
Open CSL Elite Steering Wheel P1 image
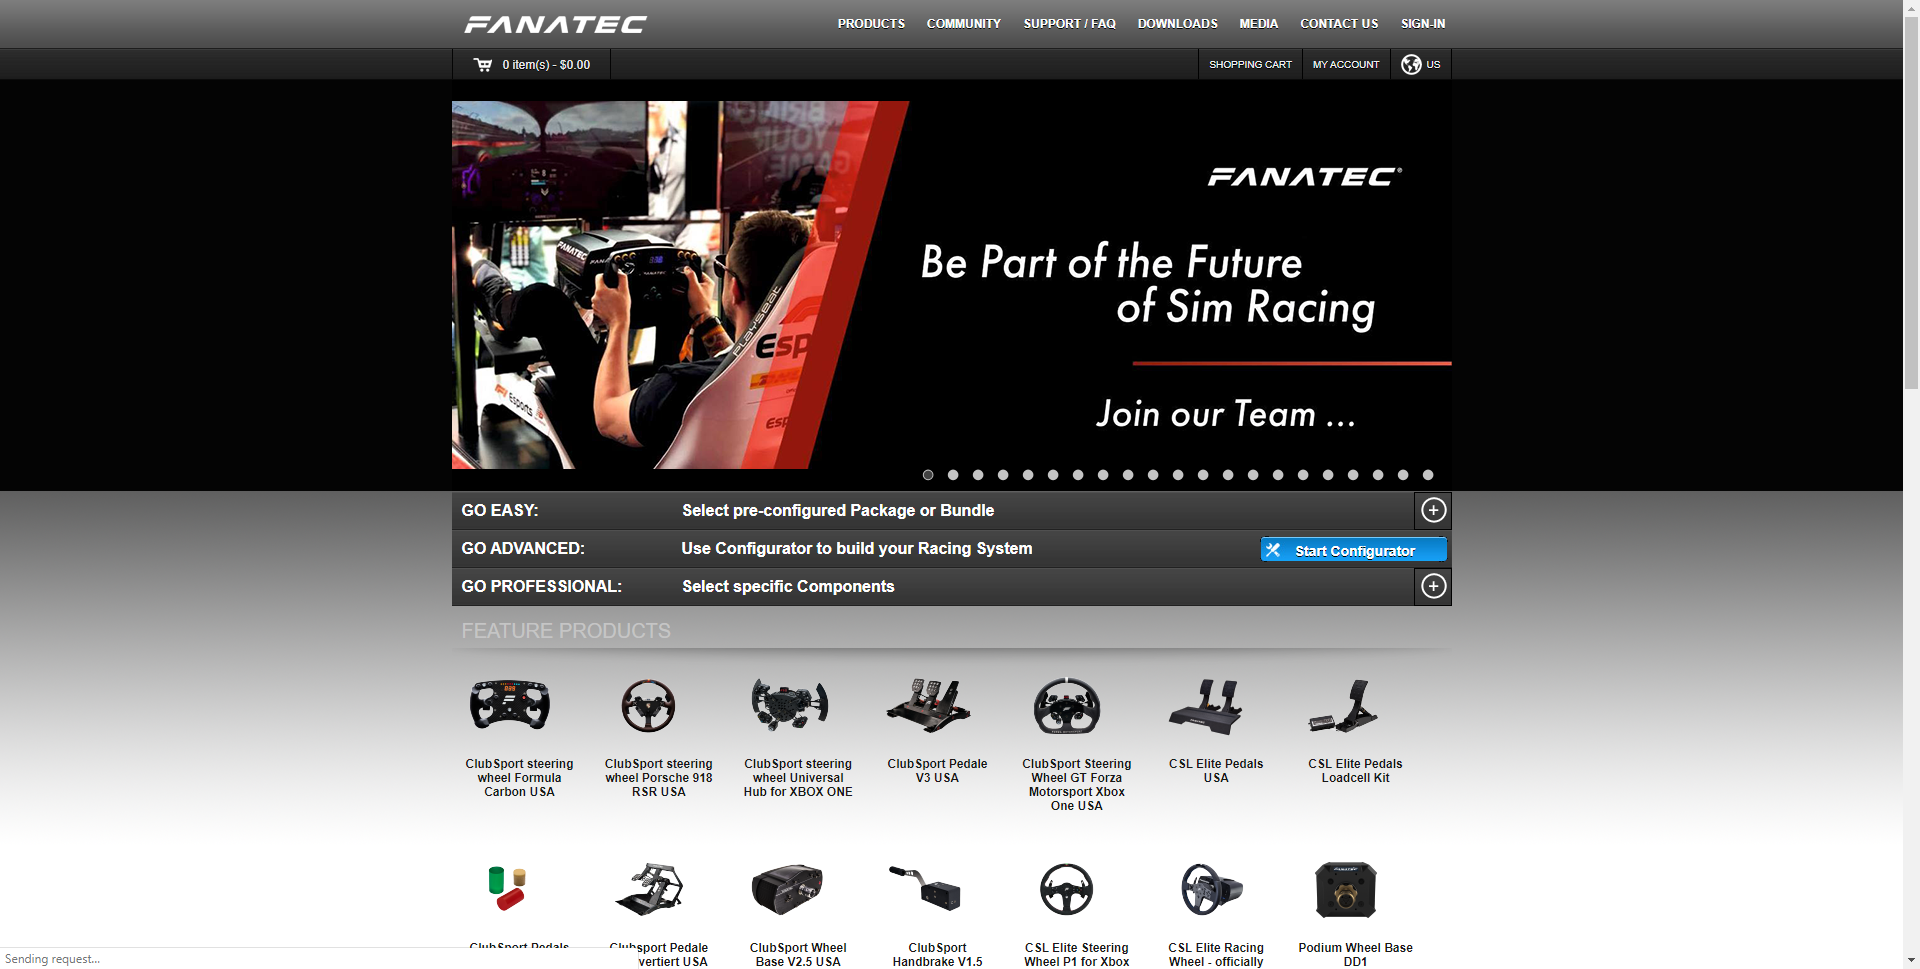point(1066,889)
